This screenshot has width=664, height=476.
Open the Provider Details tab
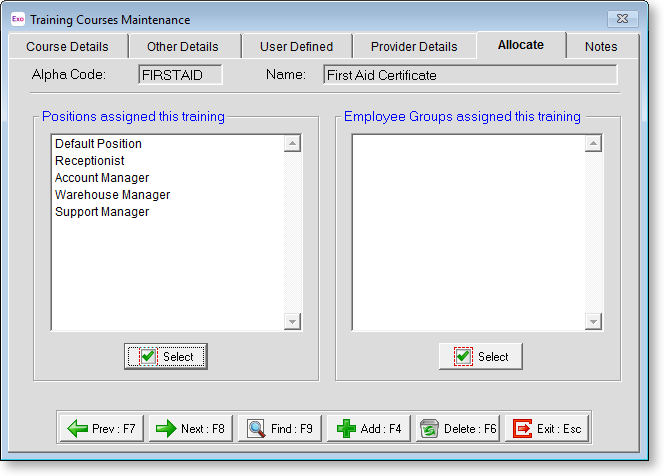[413, 47]
